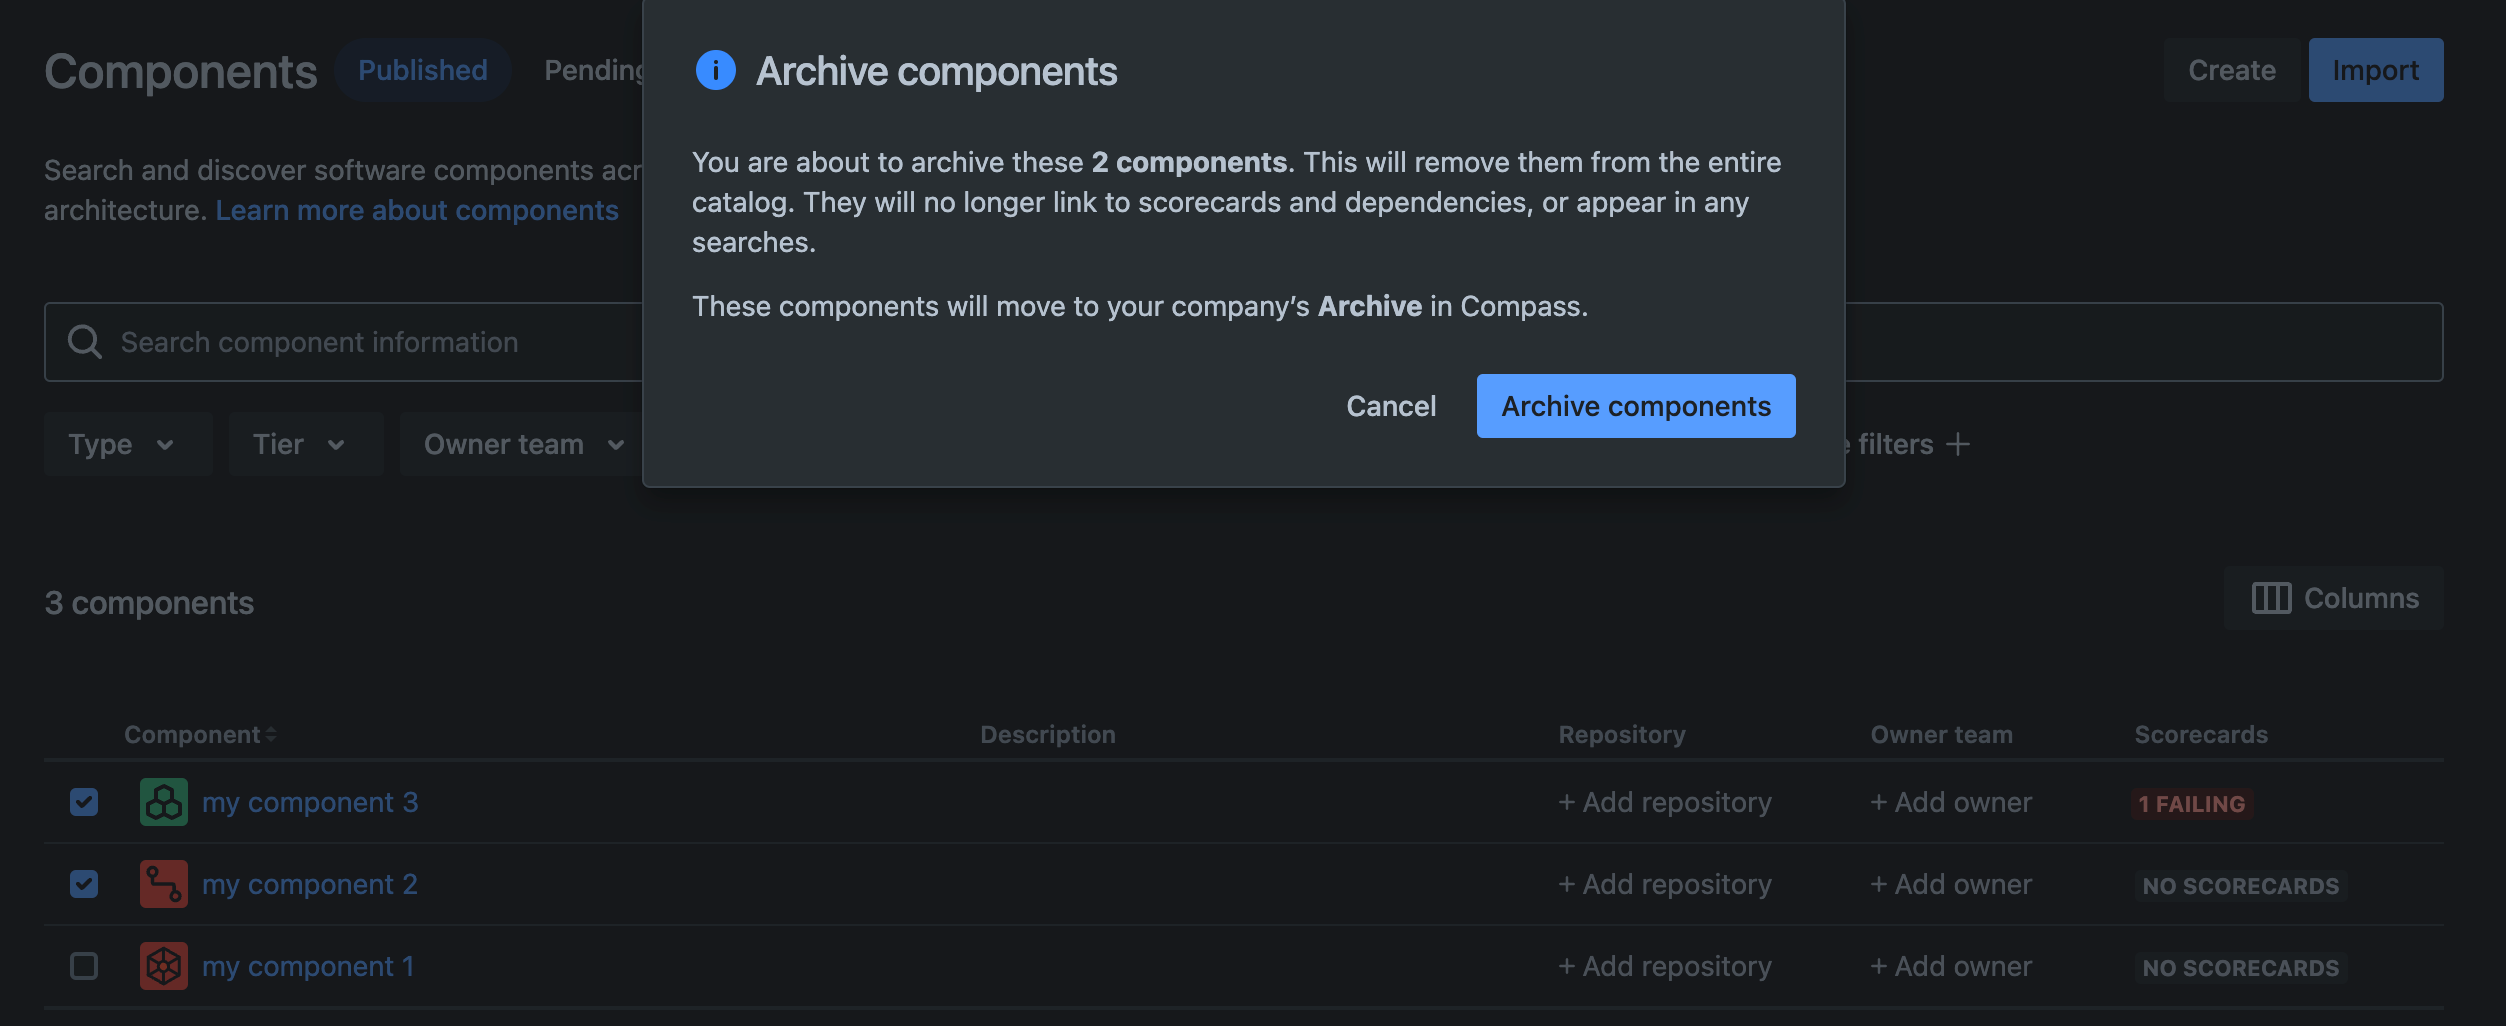The height and width of the screenshot is (1026, 2506).
Task: Open the Type filter dropdown
Action: [x=127, y=444]
